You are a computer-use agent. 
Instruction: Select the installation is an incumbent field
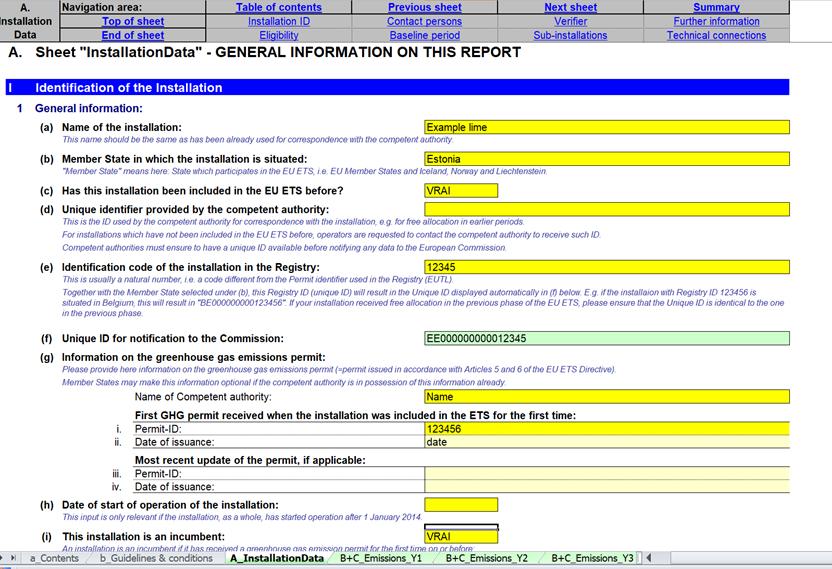tap(461, 537)
